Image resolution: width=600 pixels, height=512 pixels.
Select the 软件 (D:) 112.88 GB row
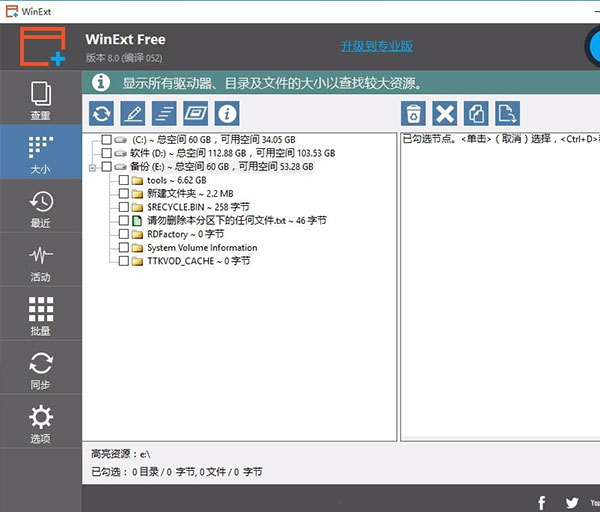tap(232, 153)
